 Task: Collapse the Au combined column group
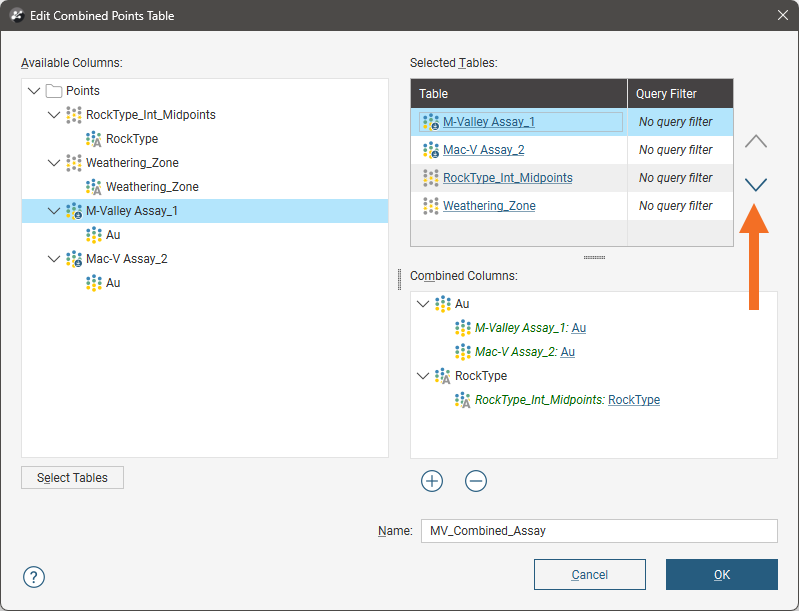coord(422,304)
